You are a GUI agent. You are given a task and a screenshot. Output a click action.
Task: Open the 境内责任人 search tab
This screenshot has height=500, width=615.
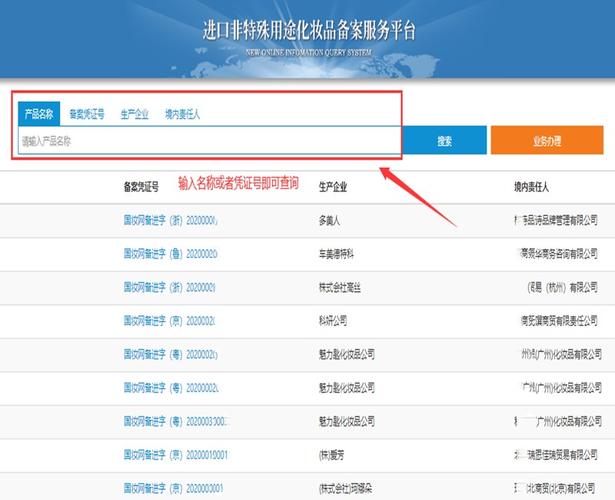(x=182, y=114)
